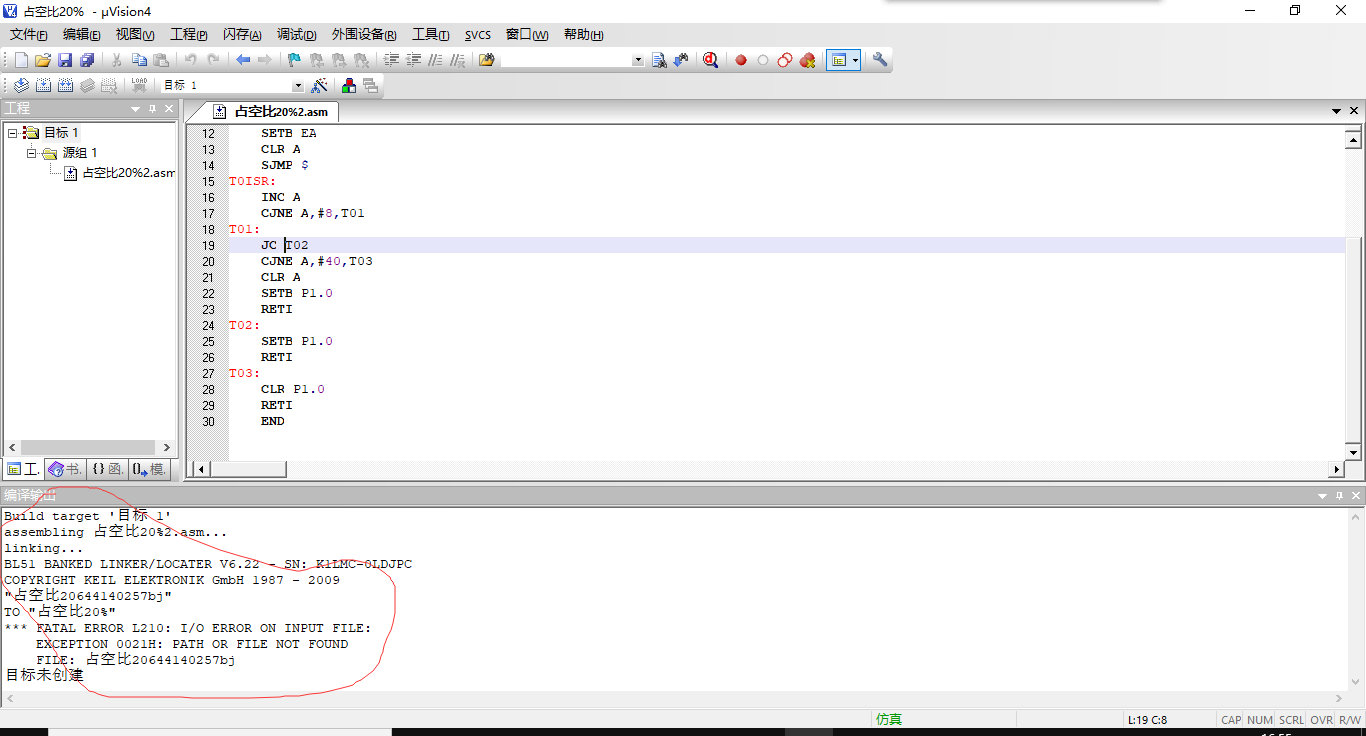Click the Find document icon beside the search box

659,60
